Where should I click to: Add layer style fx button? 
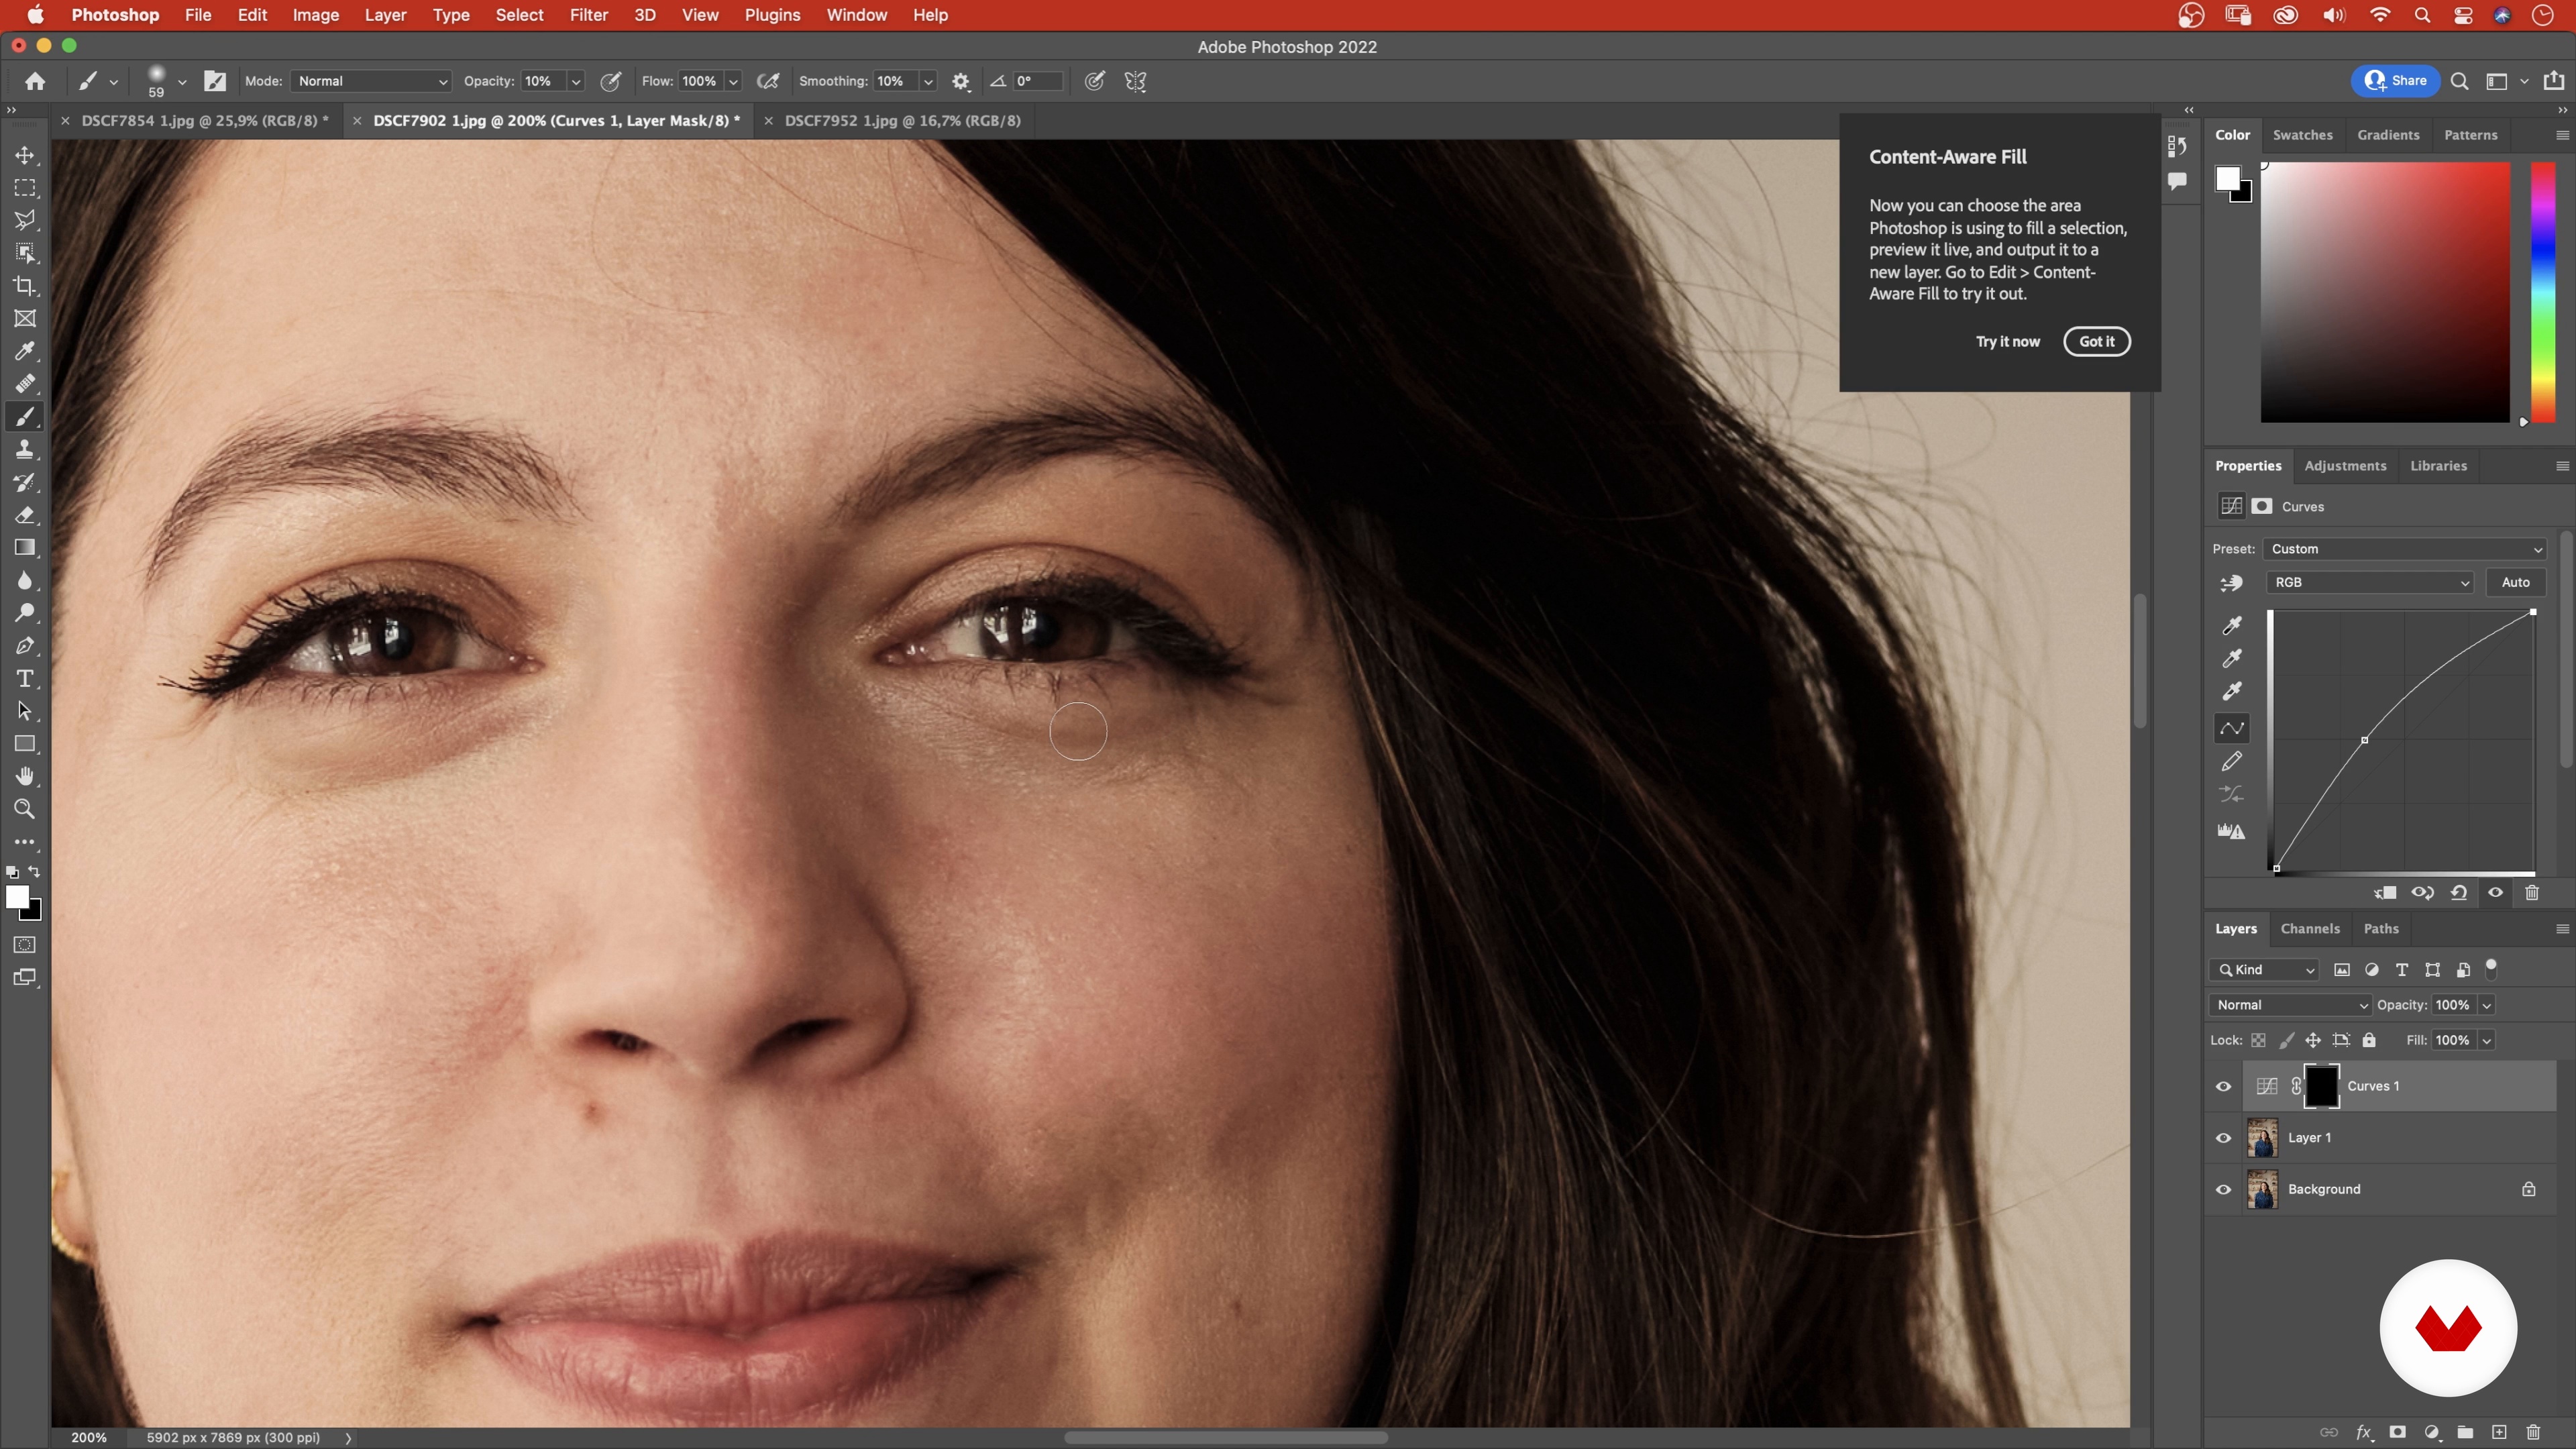point(2364,1432)
